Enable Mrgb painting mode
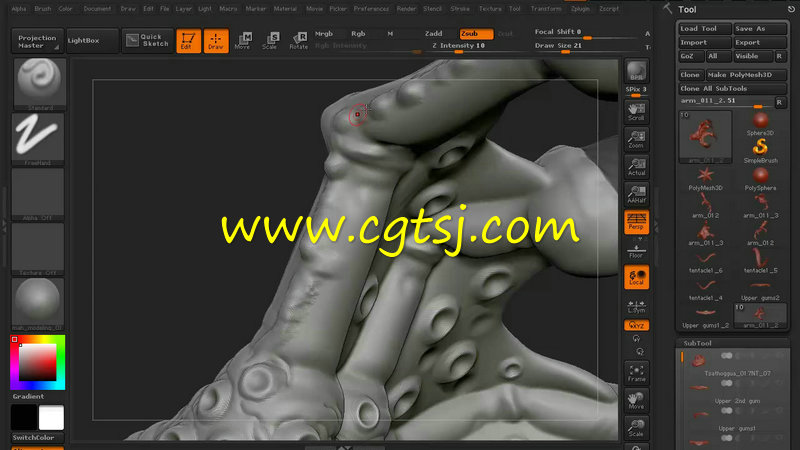 [323, 34]
